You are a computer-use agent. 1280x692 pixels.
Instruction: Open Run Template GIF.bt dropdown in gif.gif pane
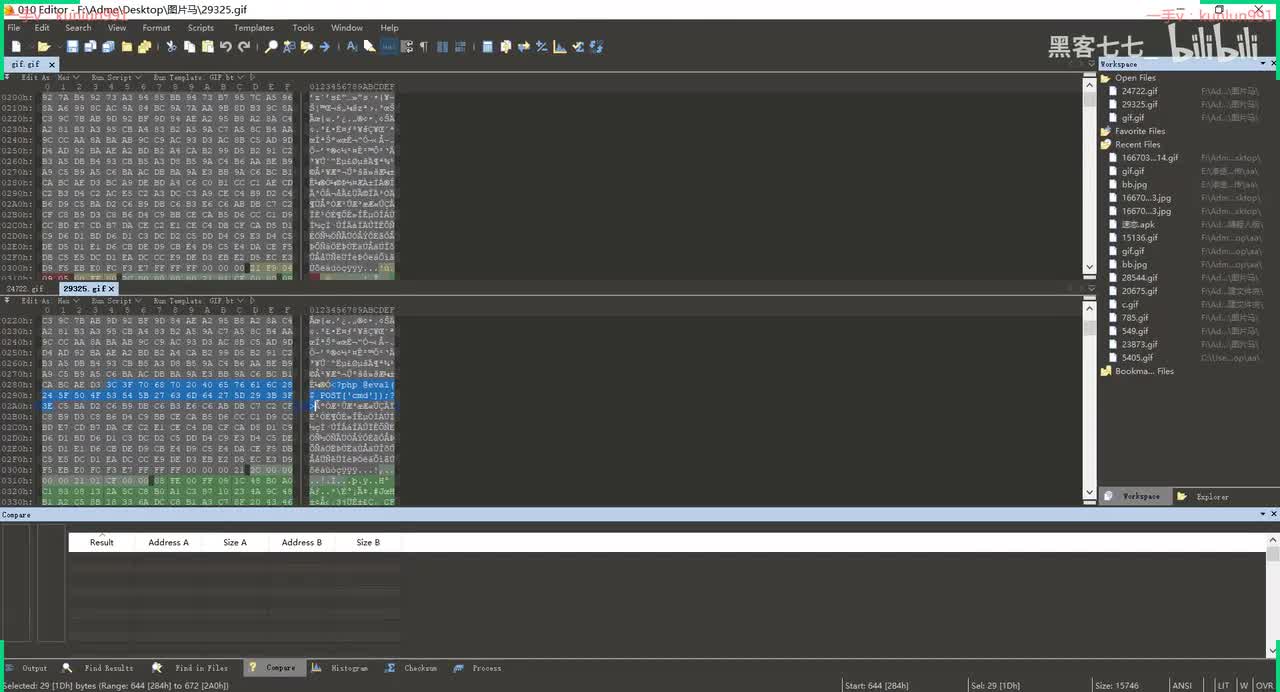(199, 76)
